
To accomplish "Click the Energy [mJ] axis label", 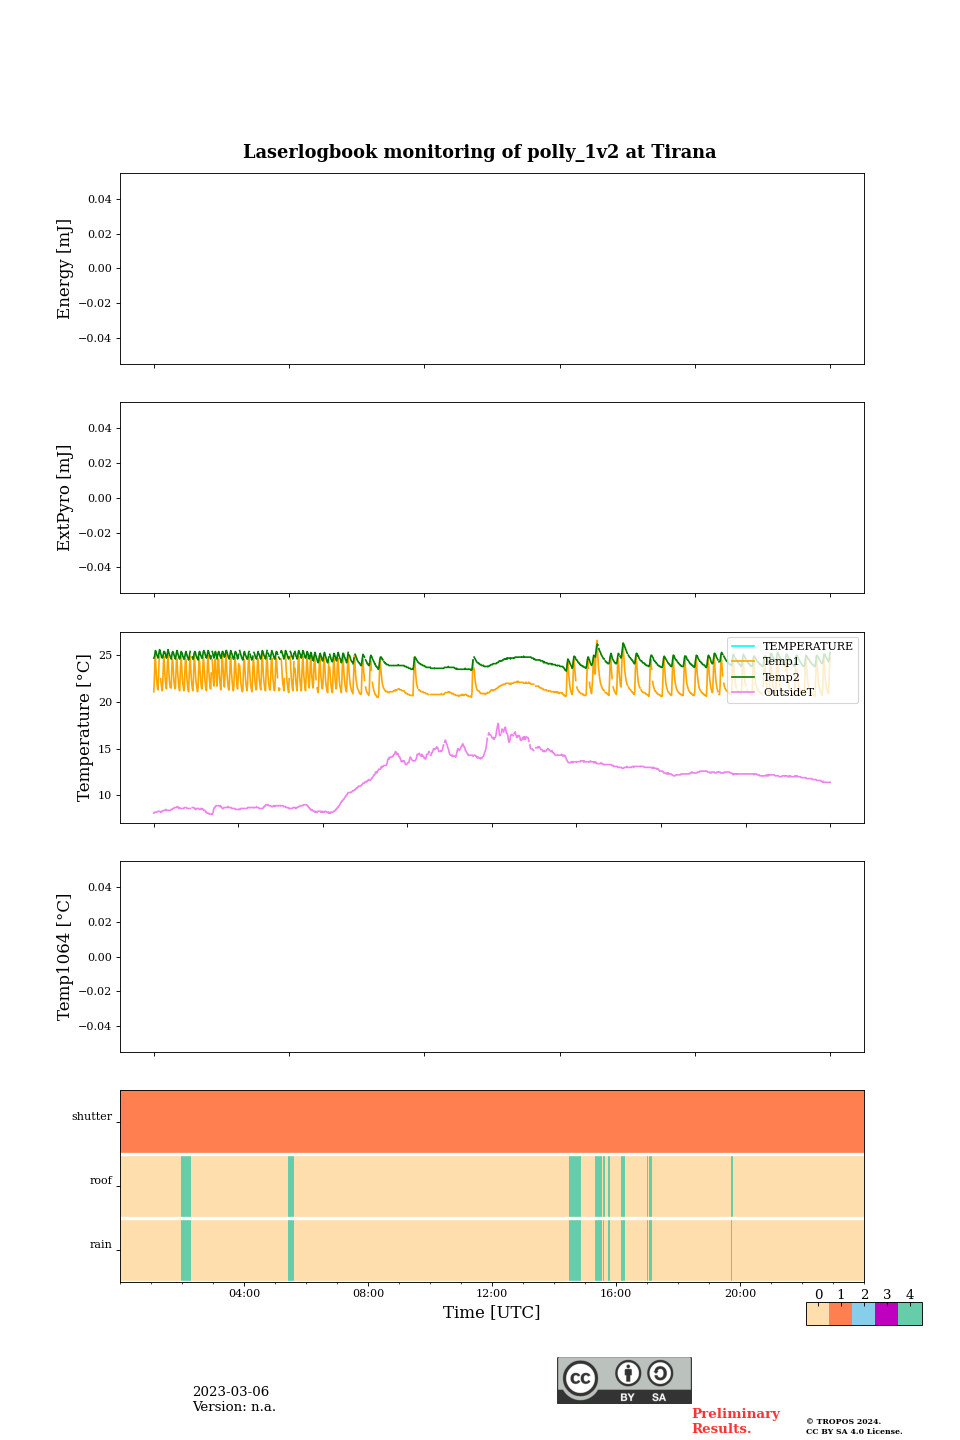I will click(x=65, y=269).
